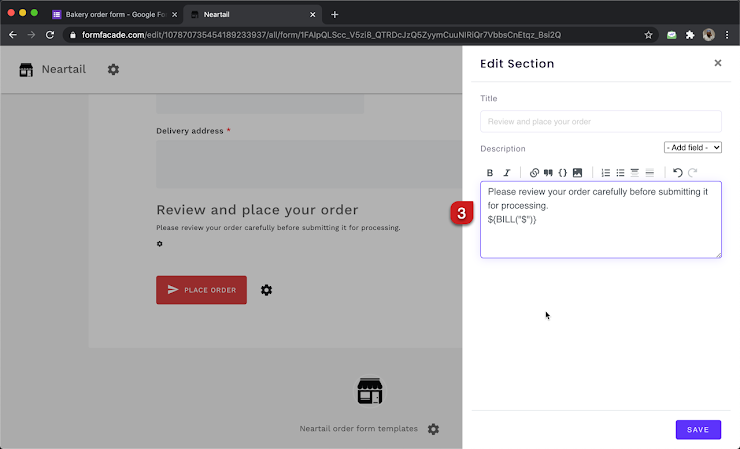Image resolution: width=740 pixels, height=449 pixels.
Task: Open gear next to order form templates
Action: (x=433, y=429)
